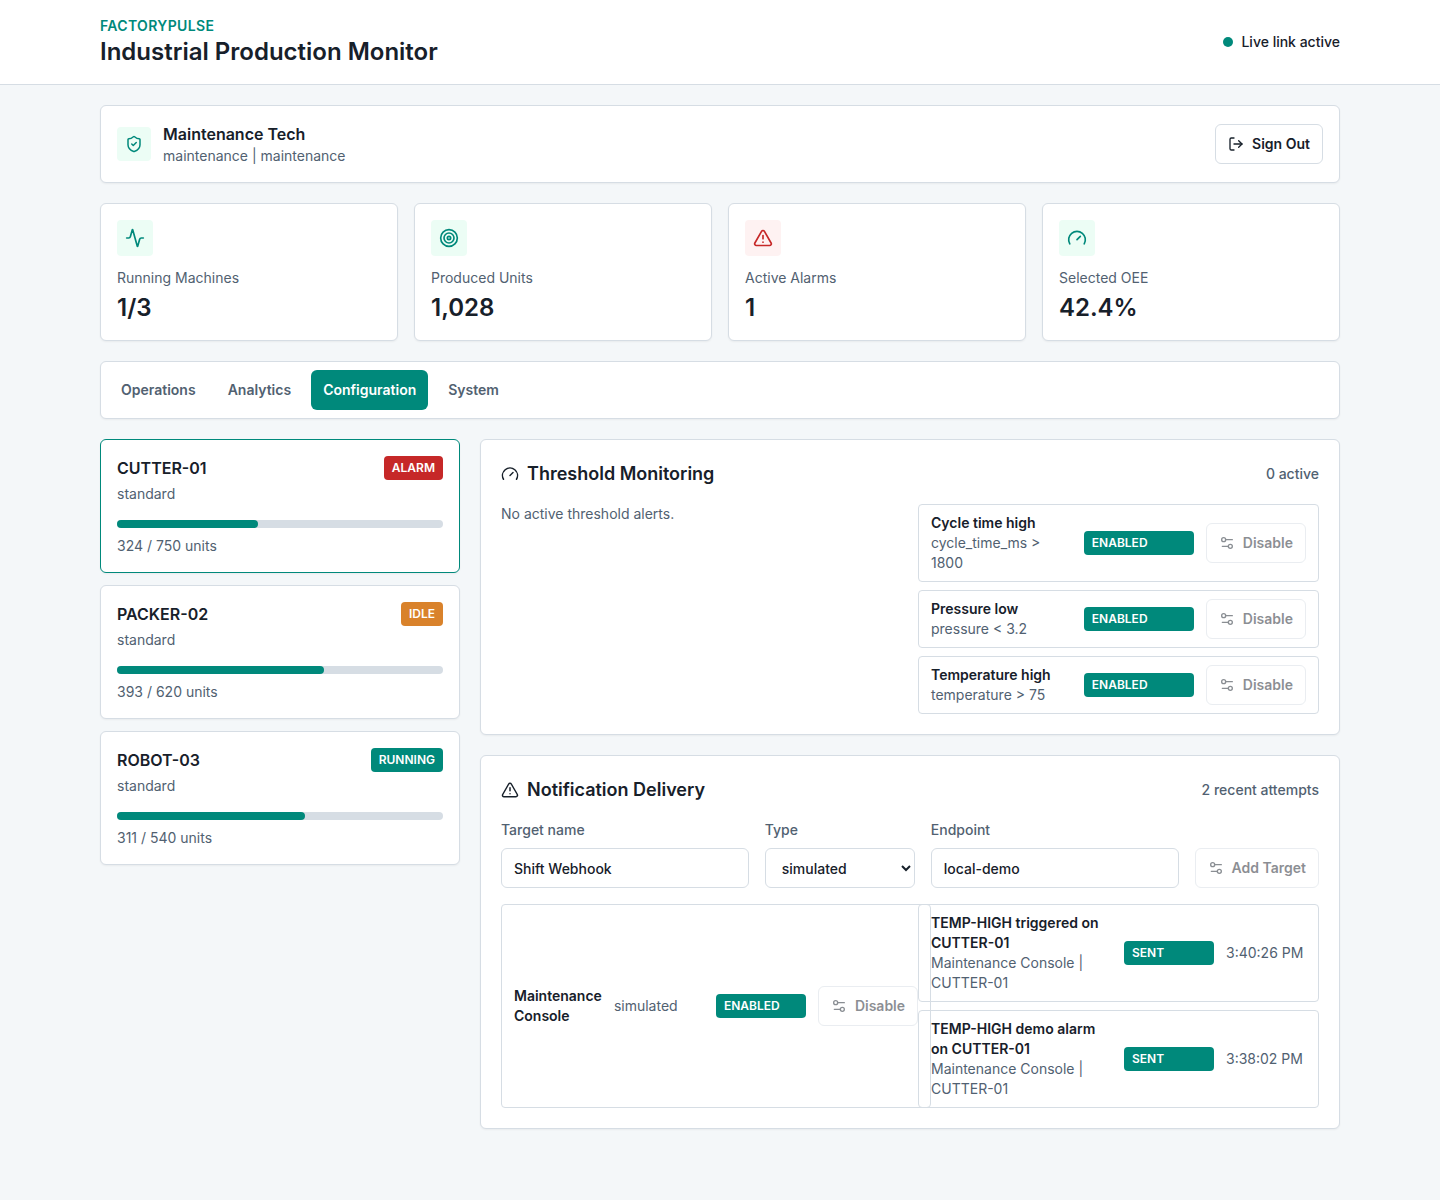1440x1200 pixels.
Task: Click the Produced Units value 1,028
Action: point(462,307)
